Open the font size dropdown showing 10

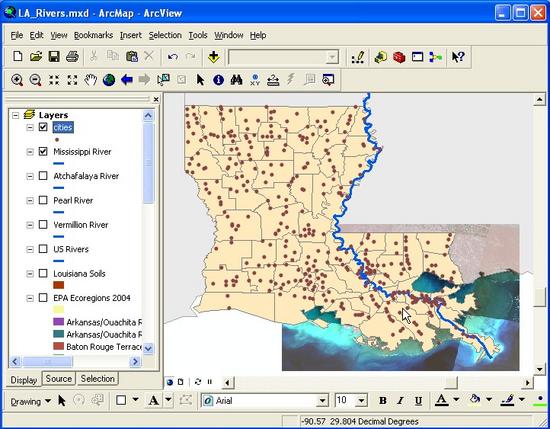(361, 401)
